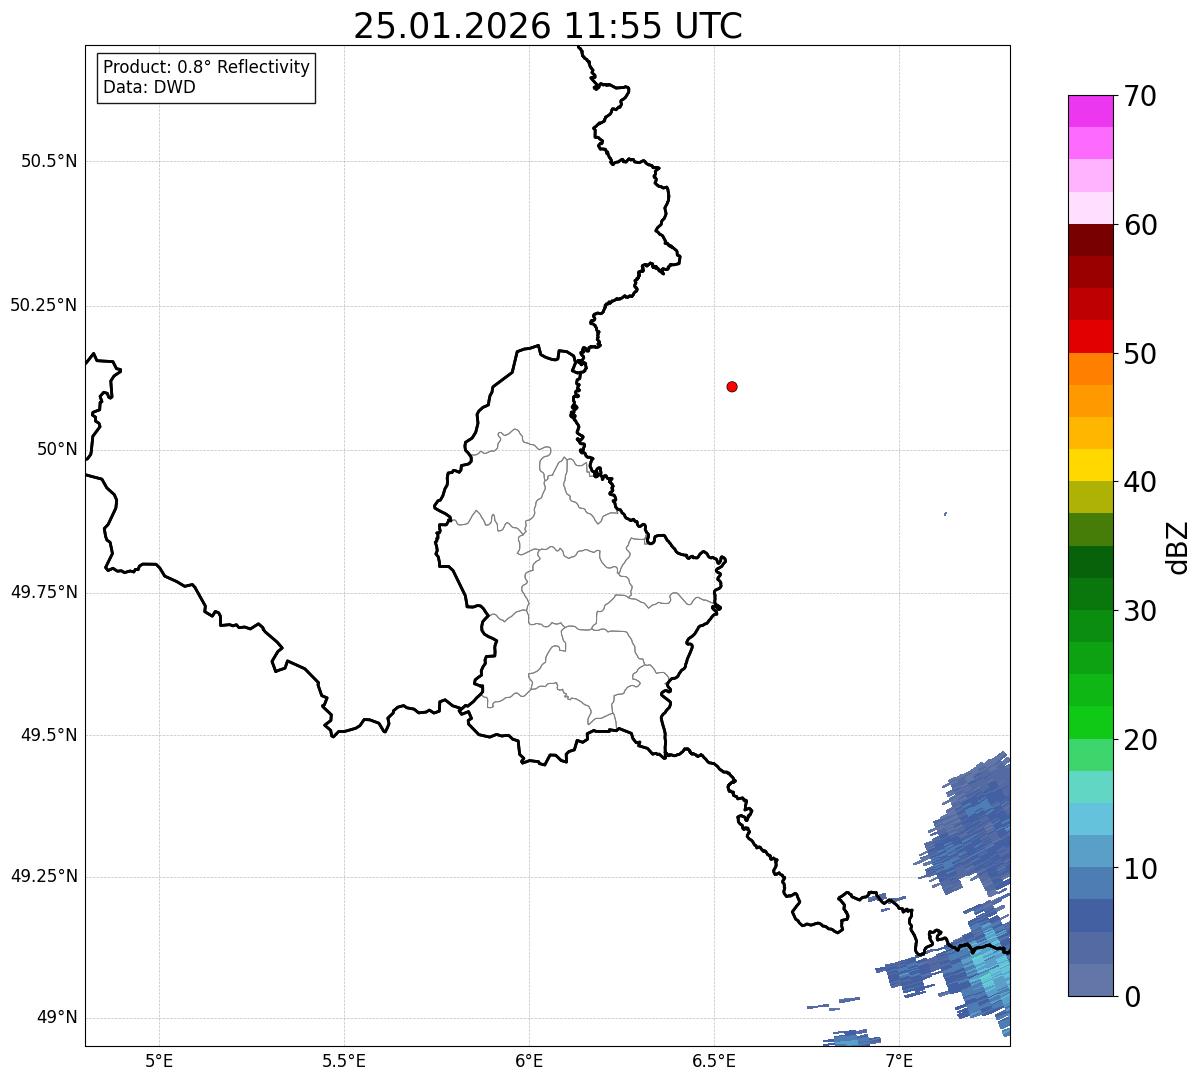The image size is (1202, 1081).
Task: Click the colorbar tick label 40
Action: click(x=1140, y=482)
